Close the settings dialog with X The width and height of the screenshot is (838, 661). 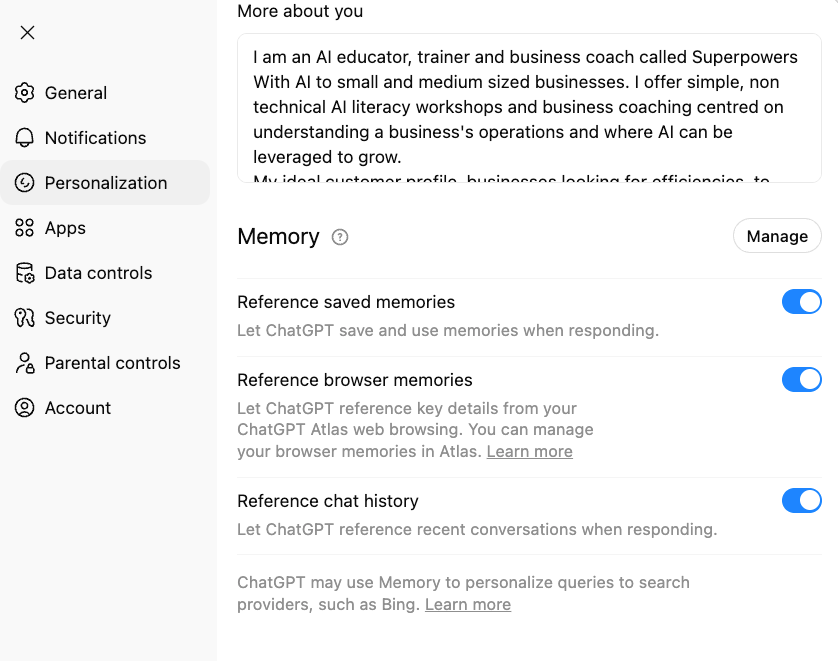point(28,33)
